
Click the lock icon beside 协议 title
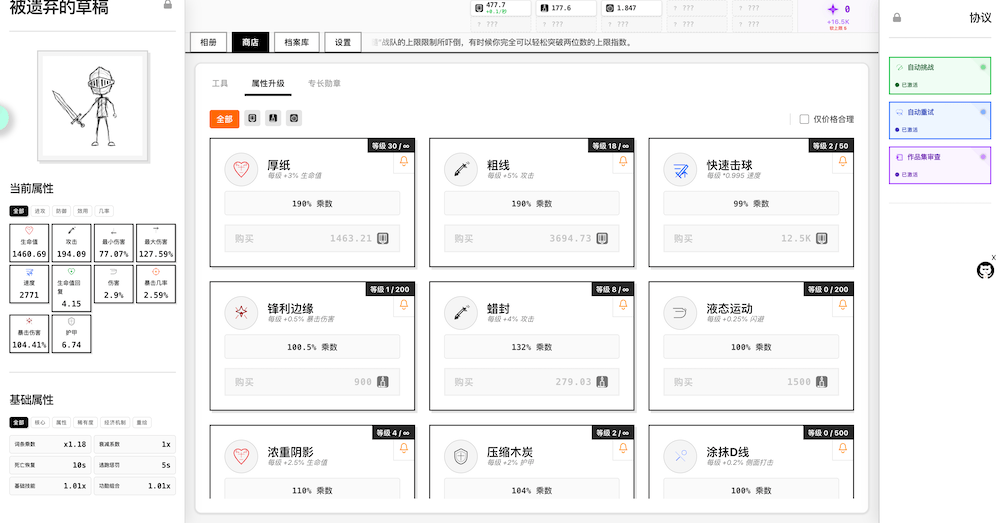(x=897, y=18)
